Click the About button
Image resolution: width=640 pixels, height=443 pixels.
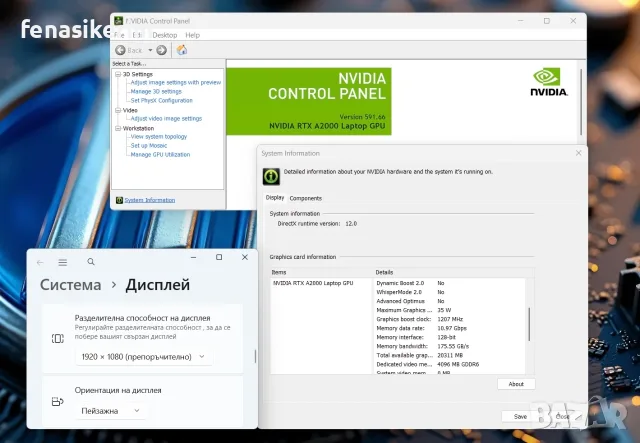[516, 384]
